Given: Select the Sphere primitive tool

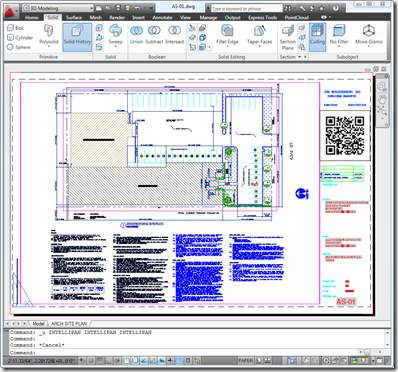Looking at the screenshot, I should 19,47.
